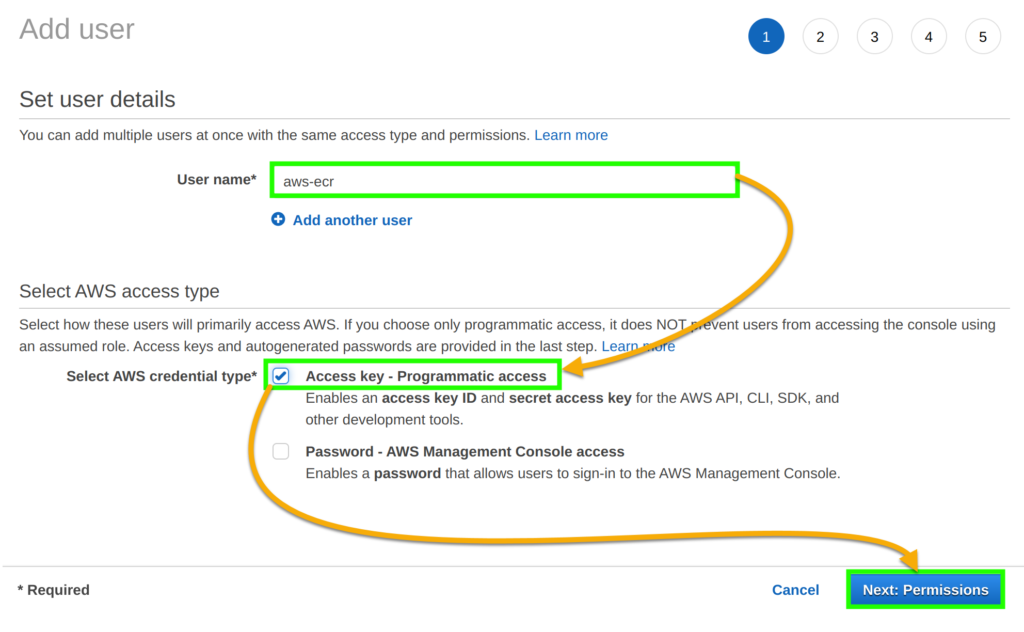Image resolution: width=1024 pixels, height=632 pixels.
Task: Click step 5 circle of the wizard
Action: pos(982,36)
